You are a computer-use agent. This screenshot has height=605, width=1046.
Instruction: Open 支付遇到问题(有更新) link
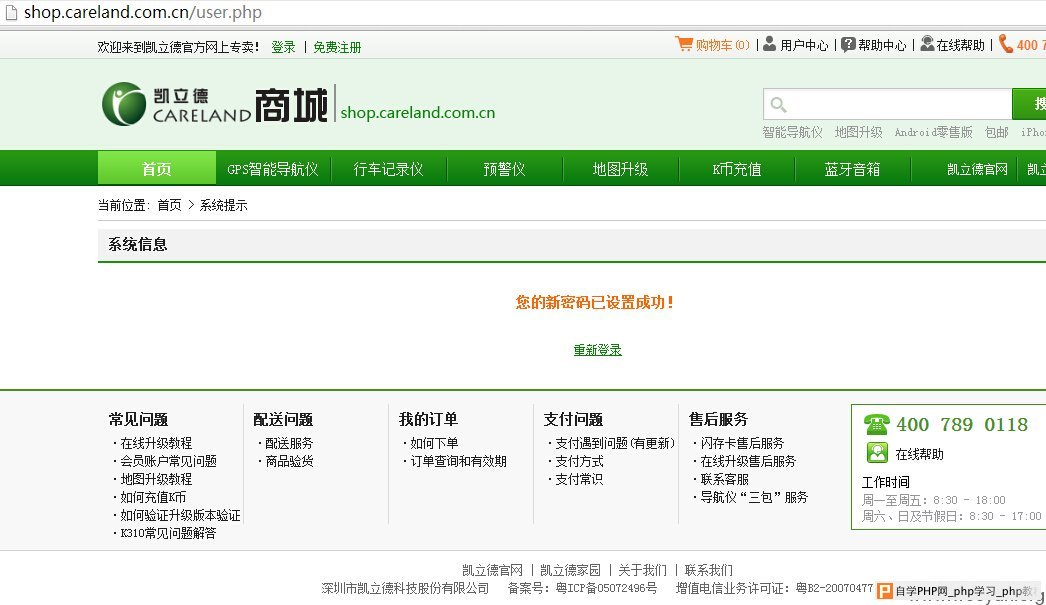pos(615,443)
